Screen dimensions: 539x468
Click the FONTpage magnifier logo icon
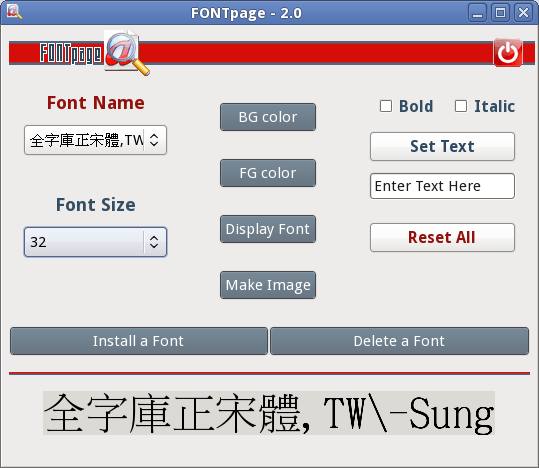[x=127, y=53]
